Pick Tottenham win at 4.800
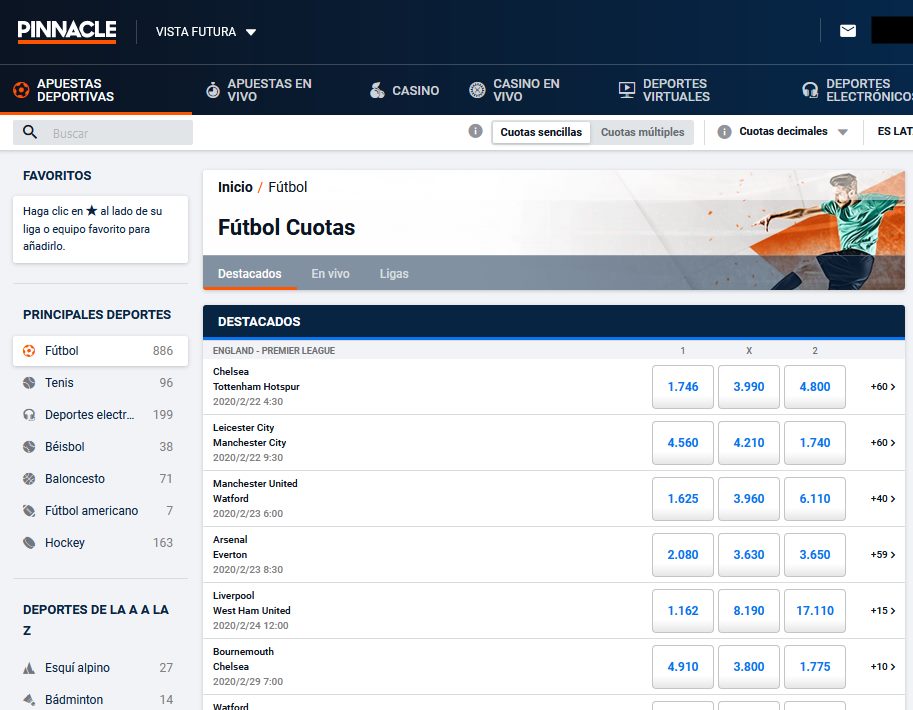The height and width of the screenshot is (710, 913). coord(815,387)
